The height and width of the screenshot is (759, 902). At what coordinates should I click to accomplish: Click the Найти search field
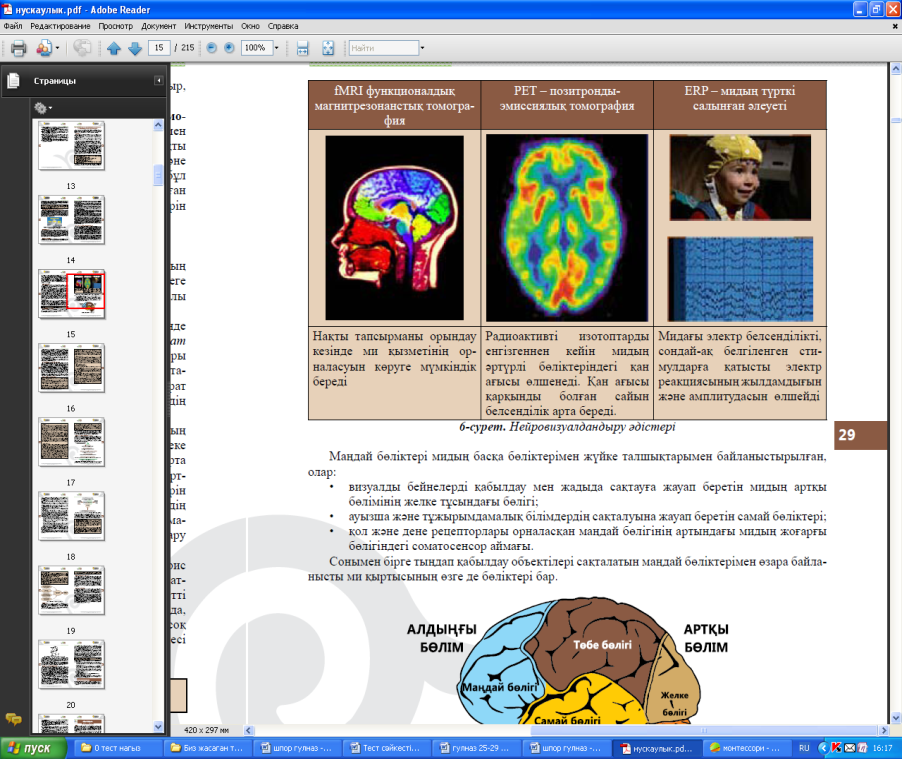(384, 48)
